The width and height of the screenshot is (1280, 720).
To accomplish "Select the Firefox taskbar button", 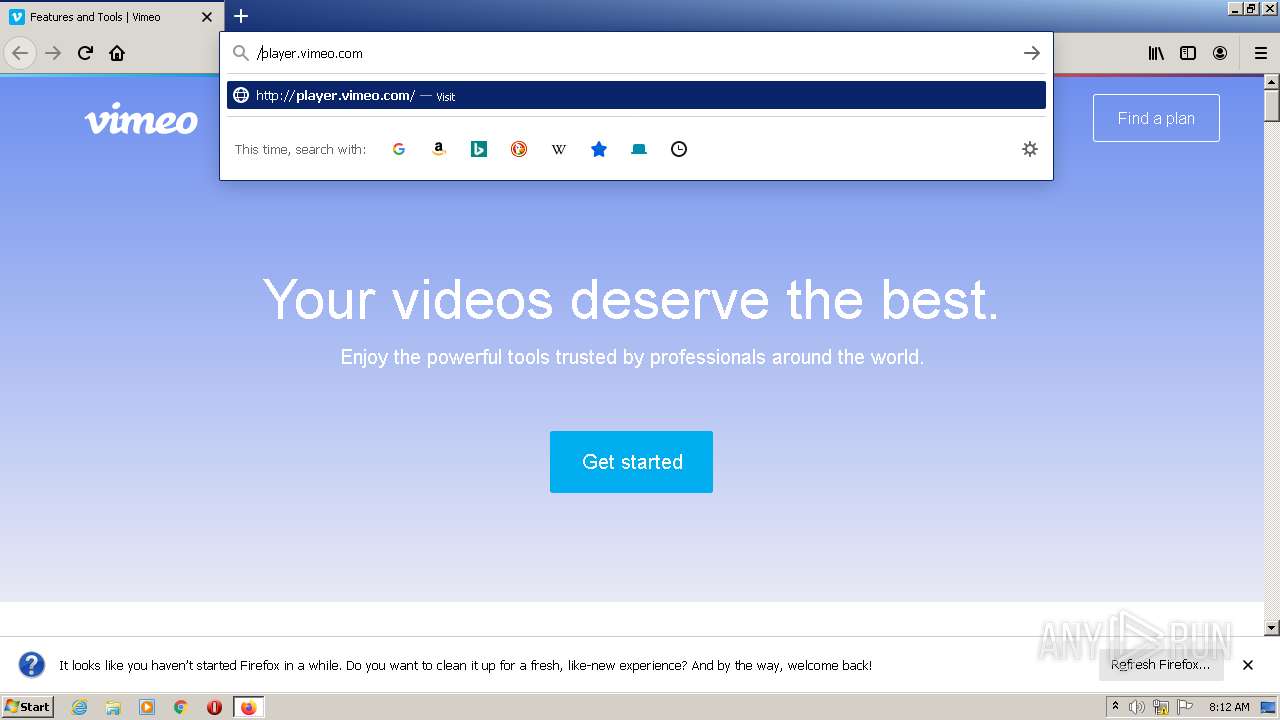I will (x=248, y=707).
